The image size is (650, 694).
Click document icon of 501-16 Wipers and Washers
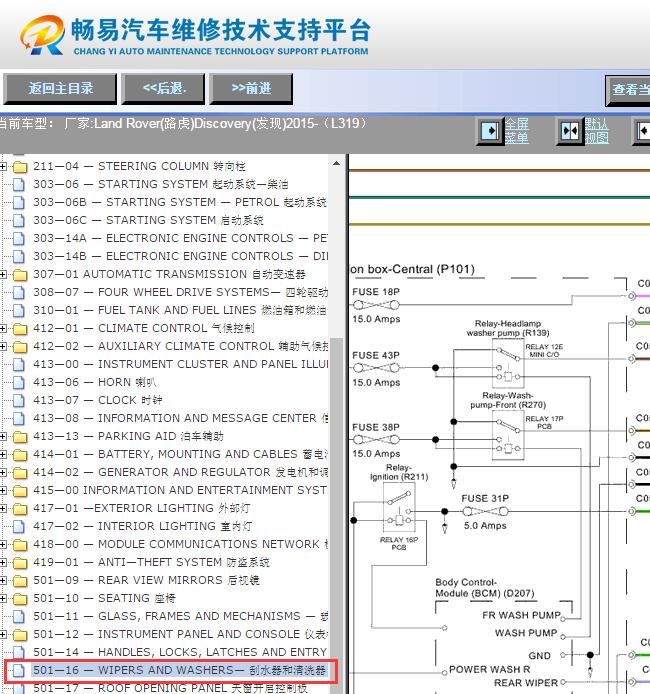click(x=19, y=671)
